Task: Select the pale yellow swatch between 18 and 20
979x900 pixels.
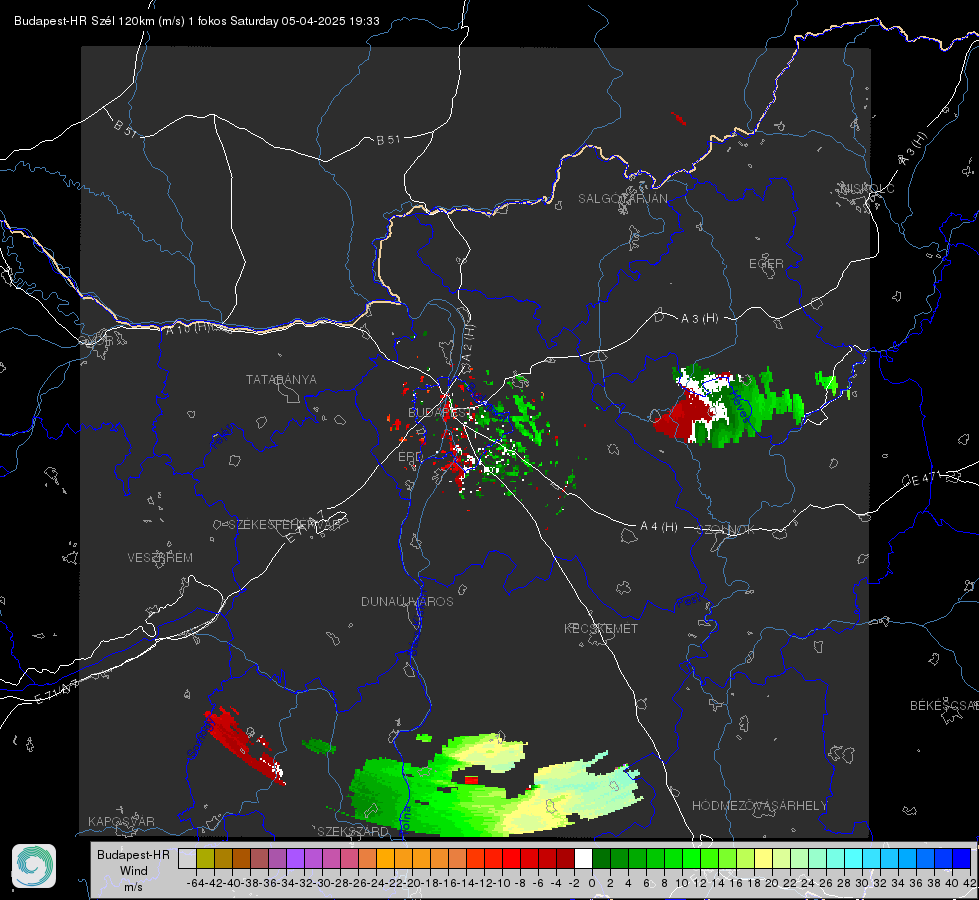Action: coord(764,859)
